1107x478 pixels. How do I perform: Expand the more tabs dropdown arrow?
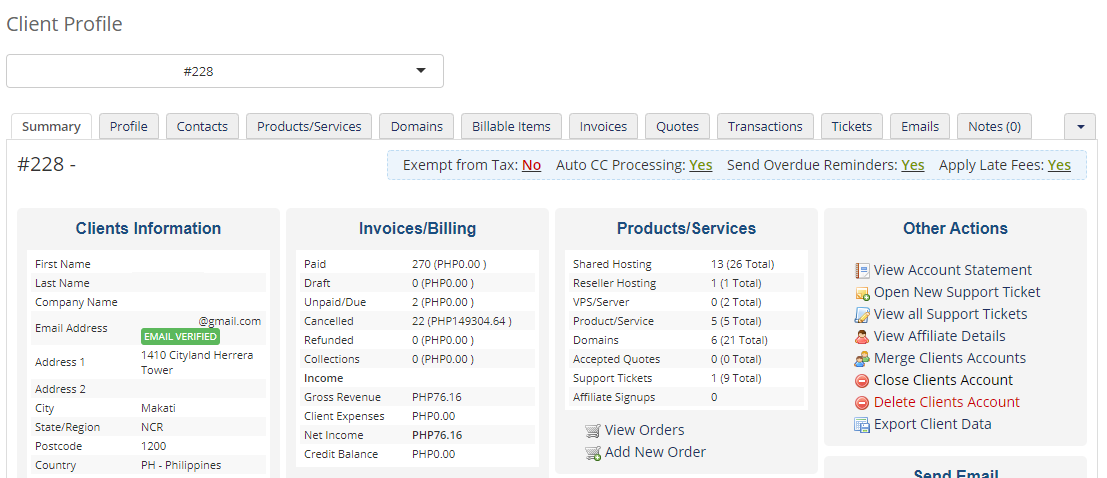pos(1080,127)
